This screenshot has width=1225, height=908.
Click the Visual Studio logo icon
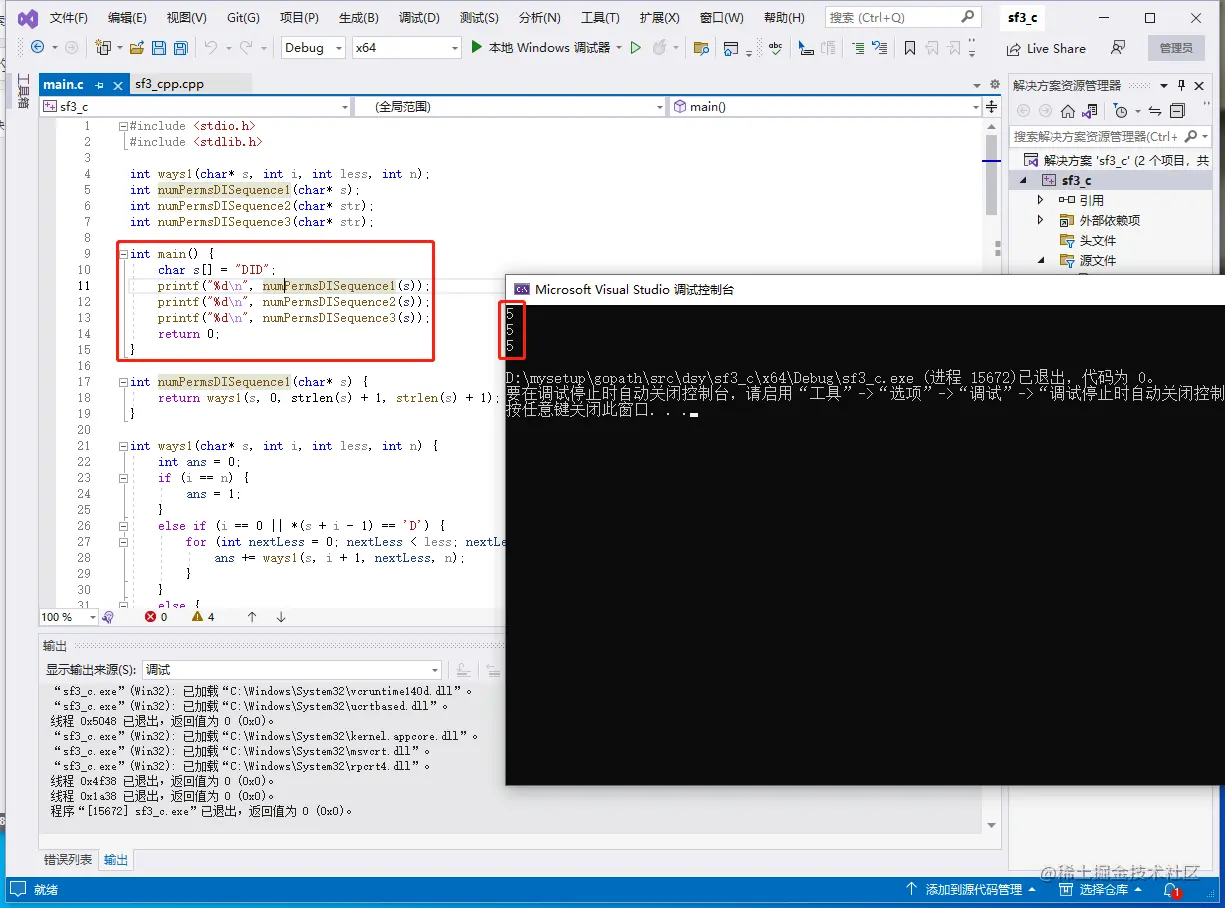click(28, 18)
